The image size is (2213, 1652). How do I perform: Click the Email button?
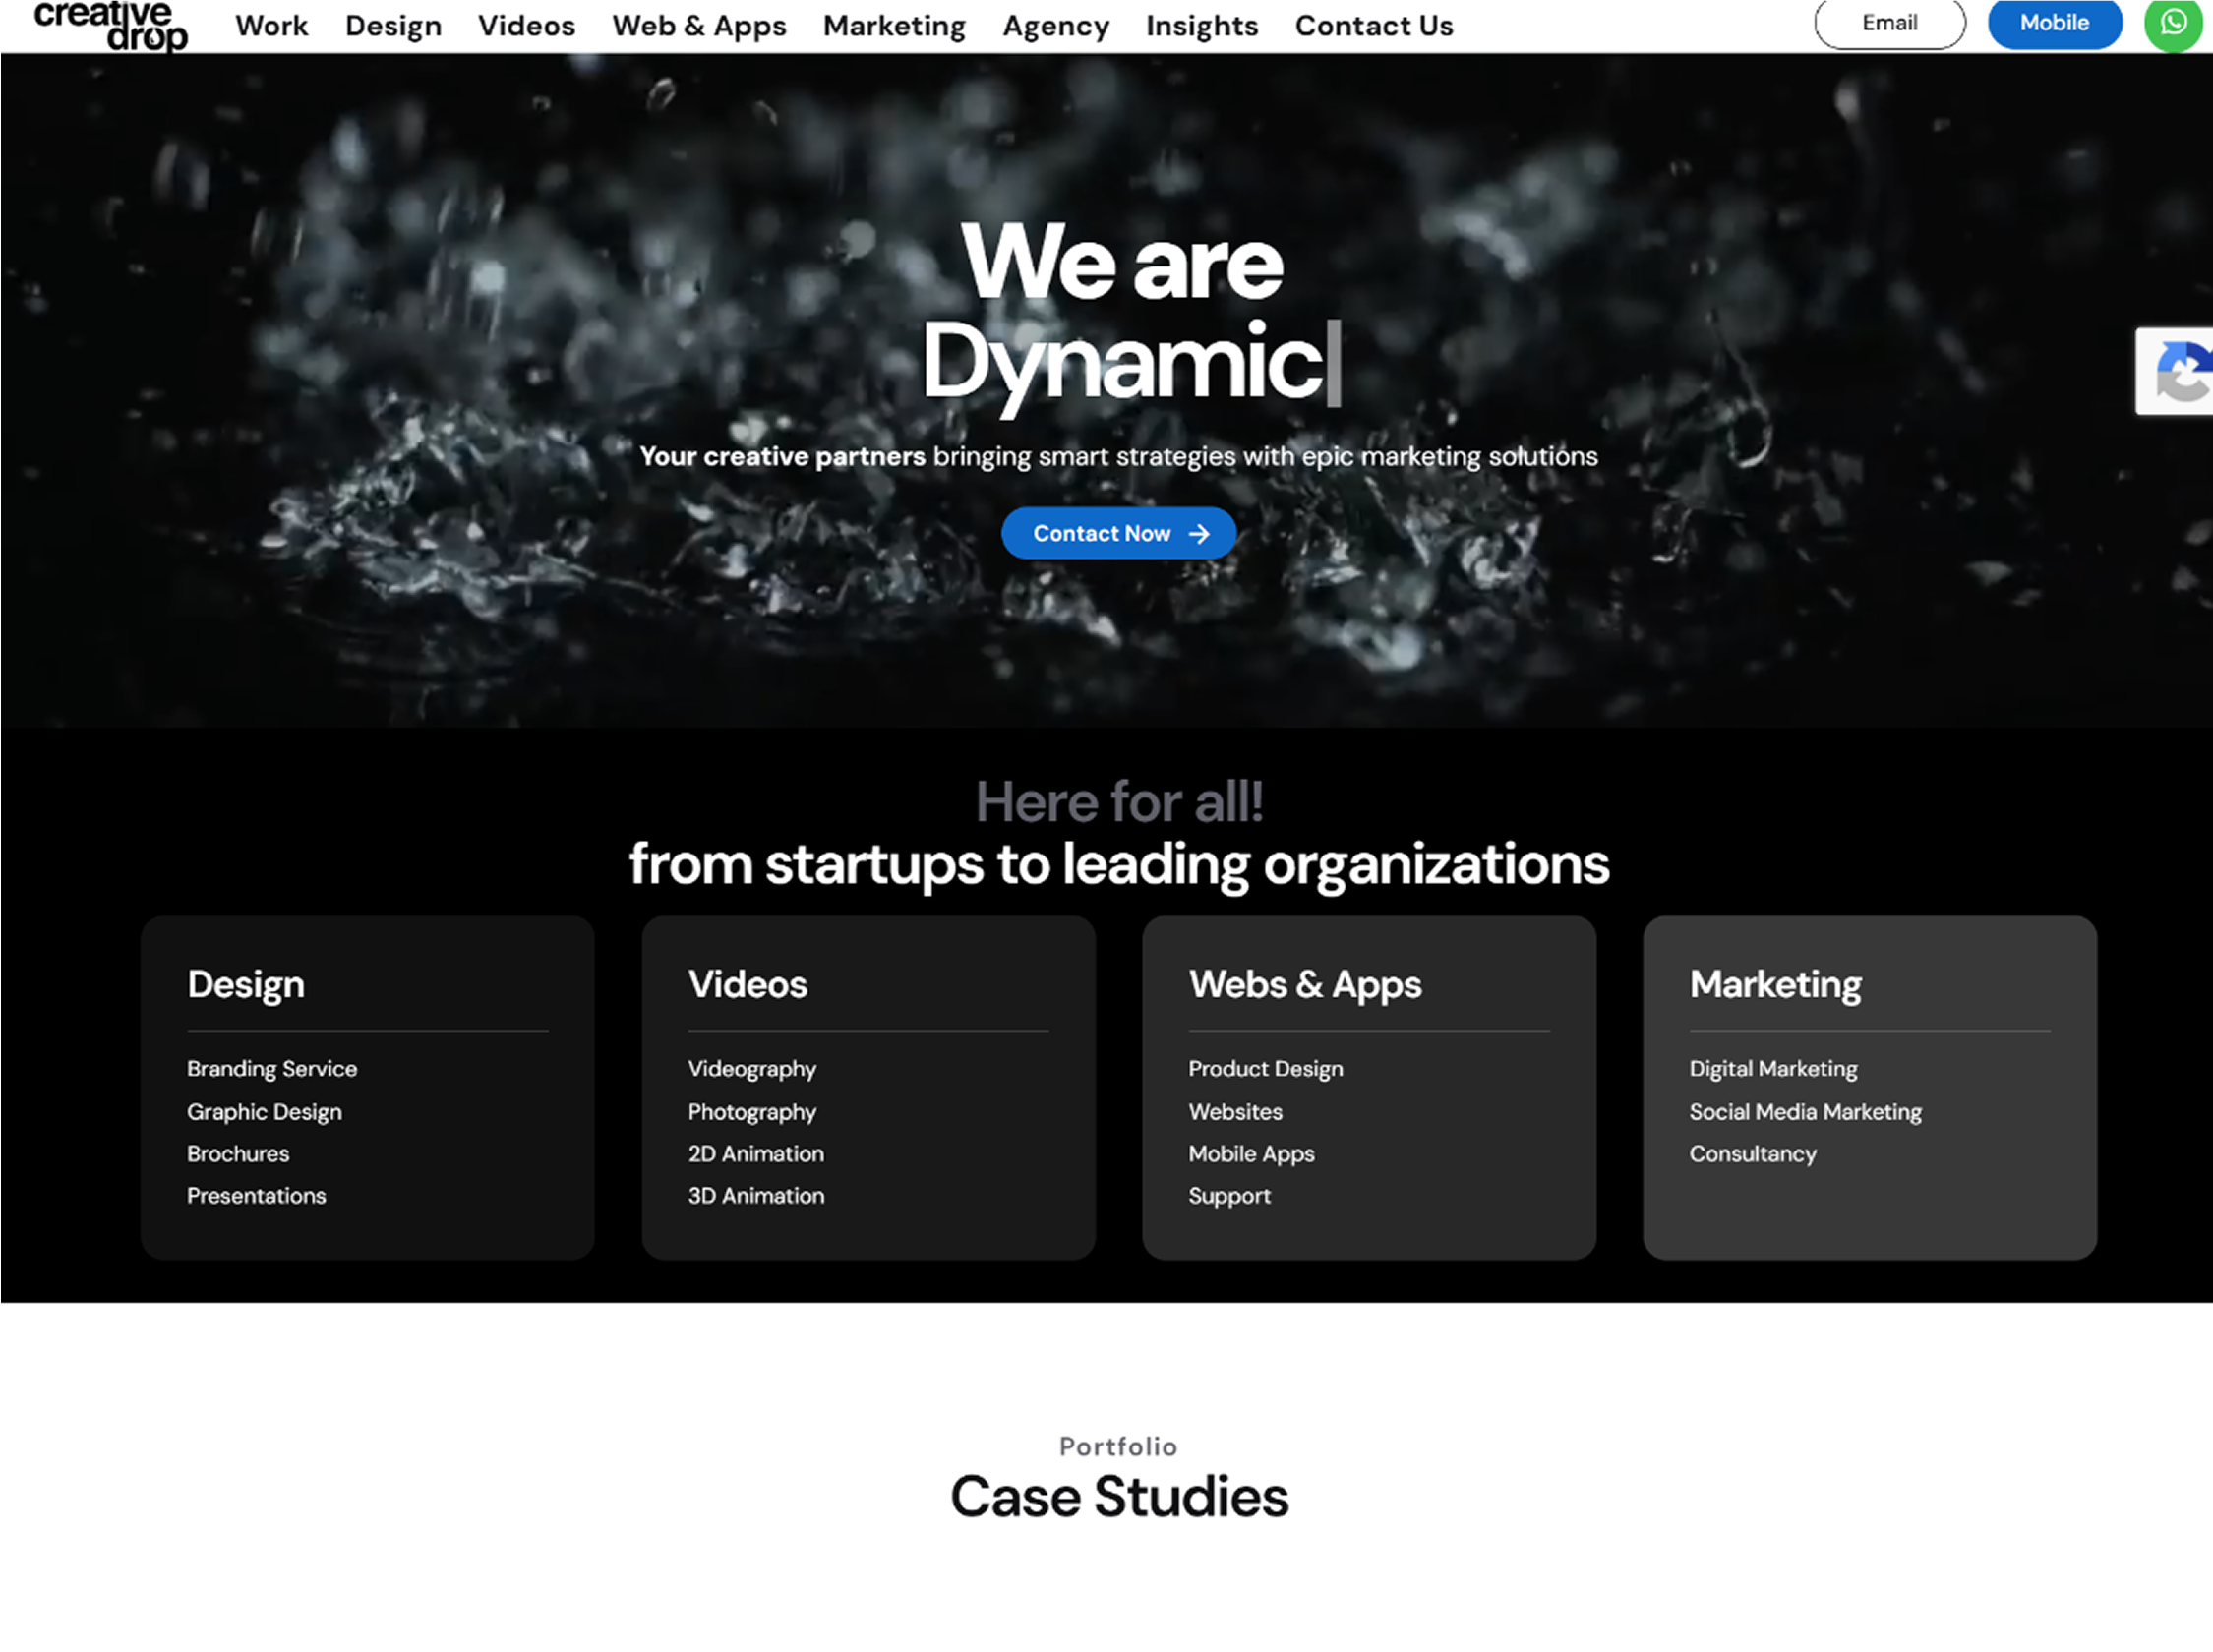pos(1889,23)
